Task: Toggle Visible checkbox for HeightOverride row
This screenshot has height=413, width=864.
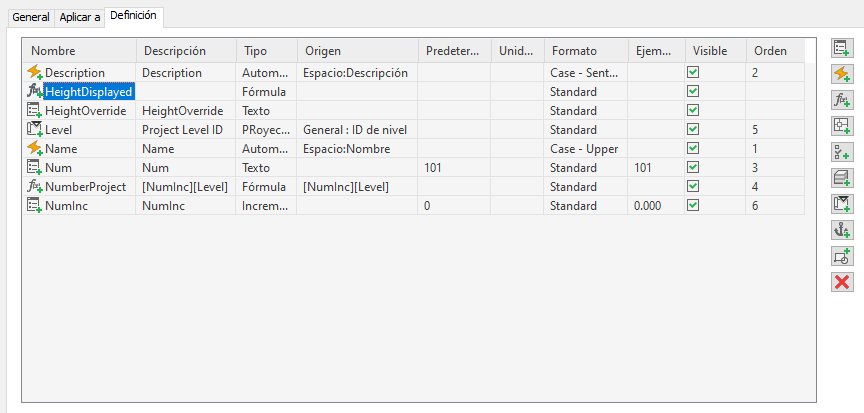Action: [x=692, y=111]
